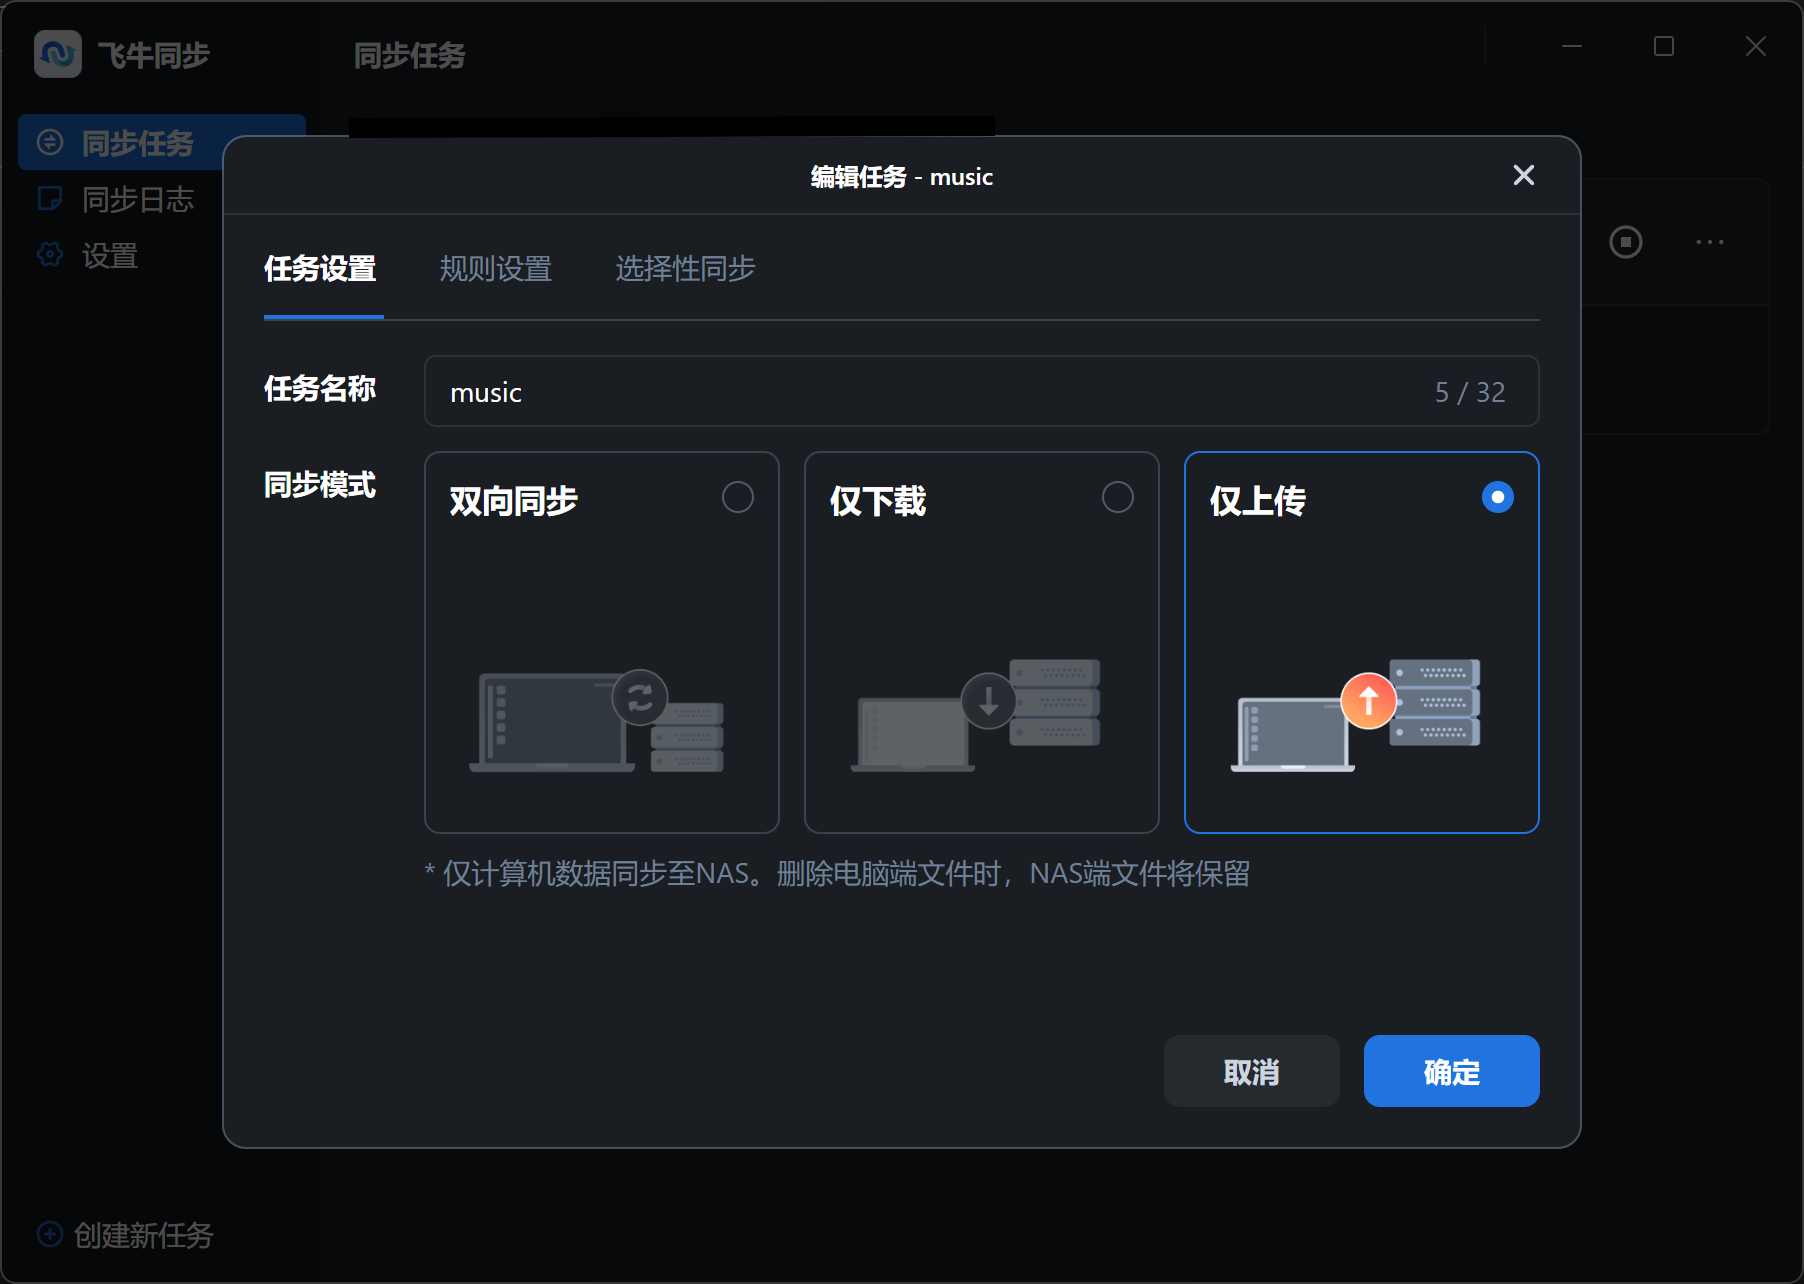The width and height of the screenshot is (1804, 1284).
Task: Open the 同步日志 sidebar icon
Action: tap(50, 199)
